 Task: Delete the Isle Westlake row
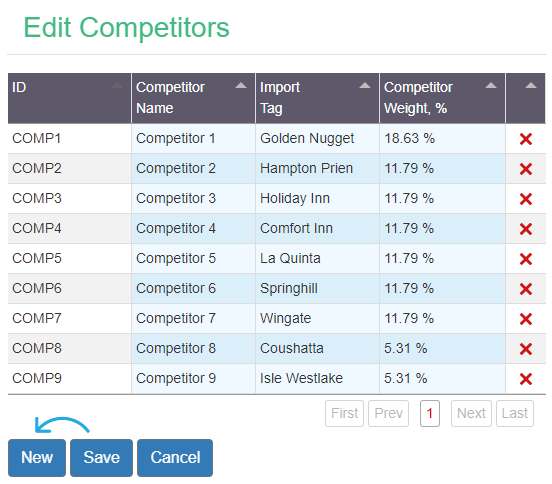(525, 379)
